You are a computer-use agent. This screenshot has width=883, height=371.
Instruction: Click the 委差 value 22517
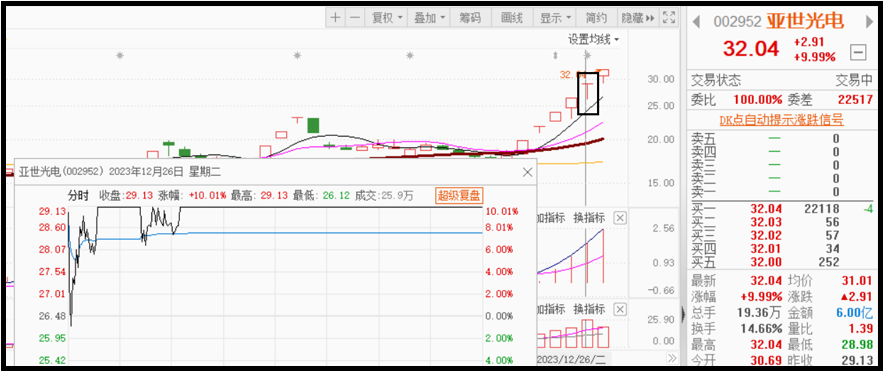coord(855,100)
